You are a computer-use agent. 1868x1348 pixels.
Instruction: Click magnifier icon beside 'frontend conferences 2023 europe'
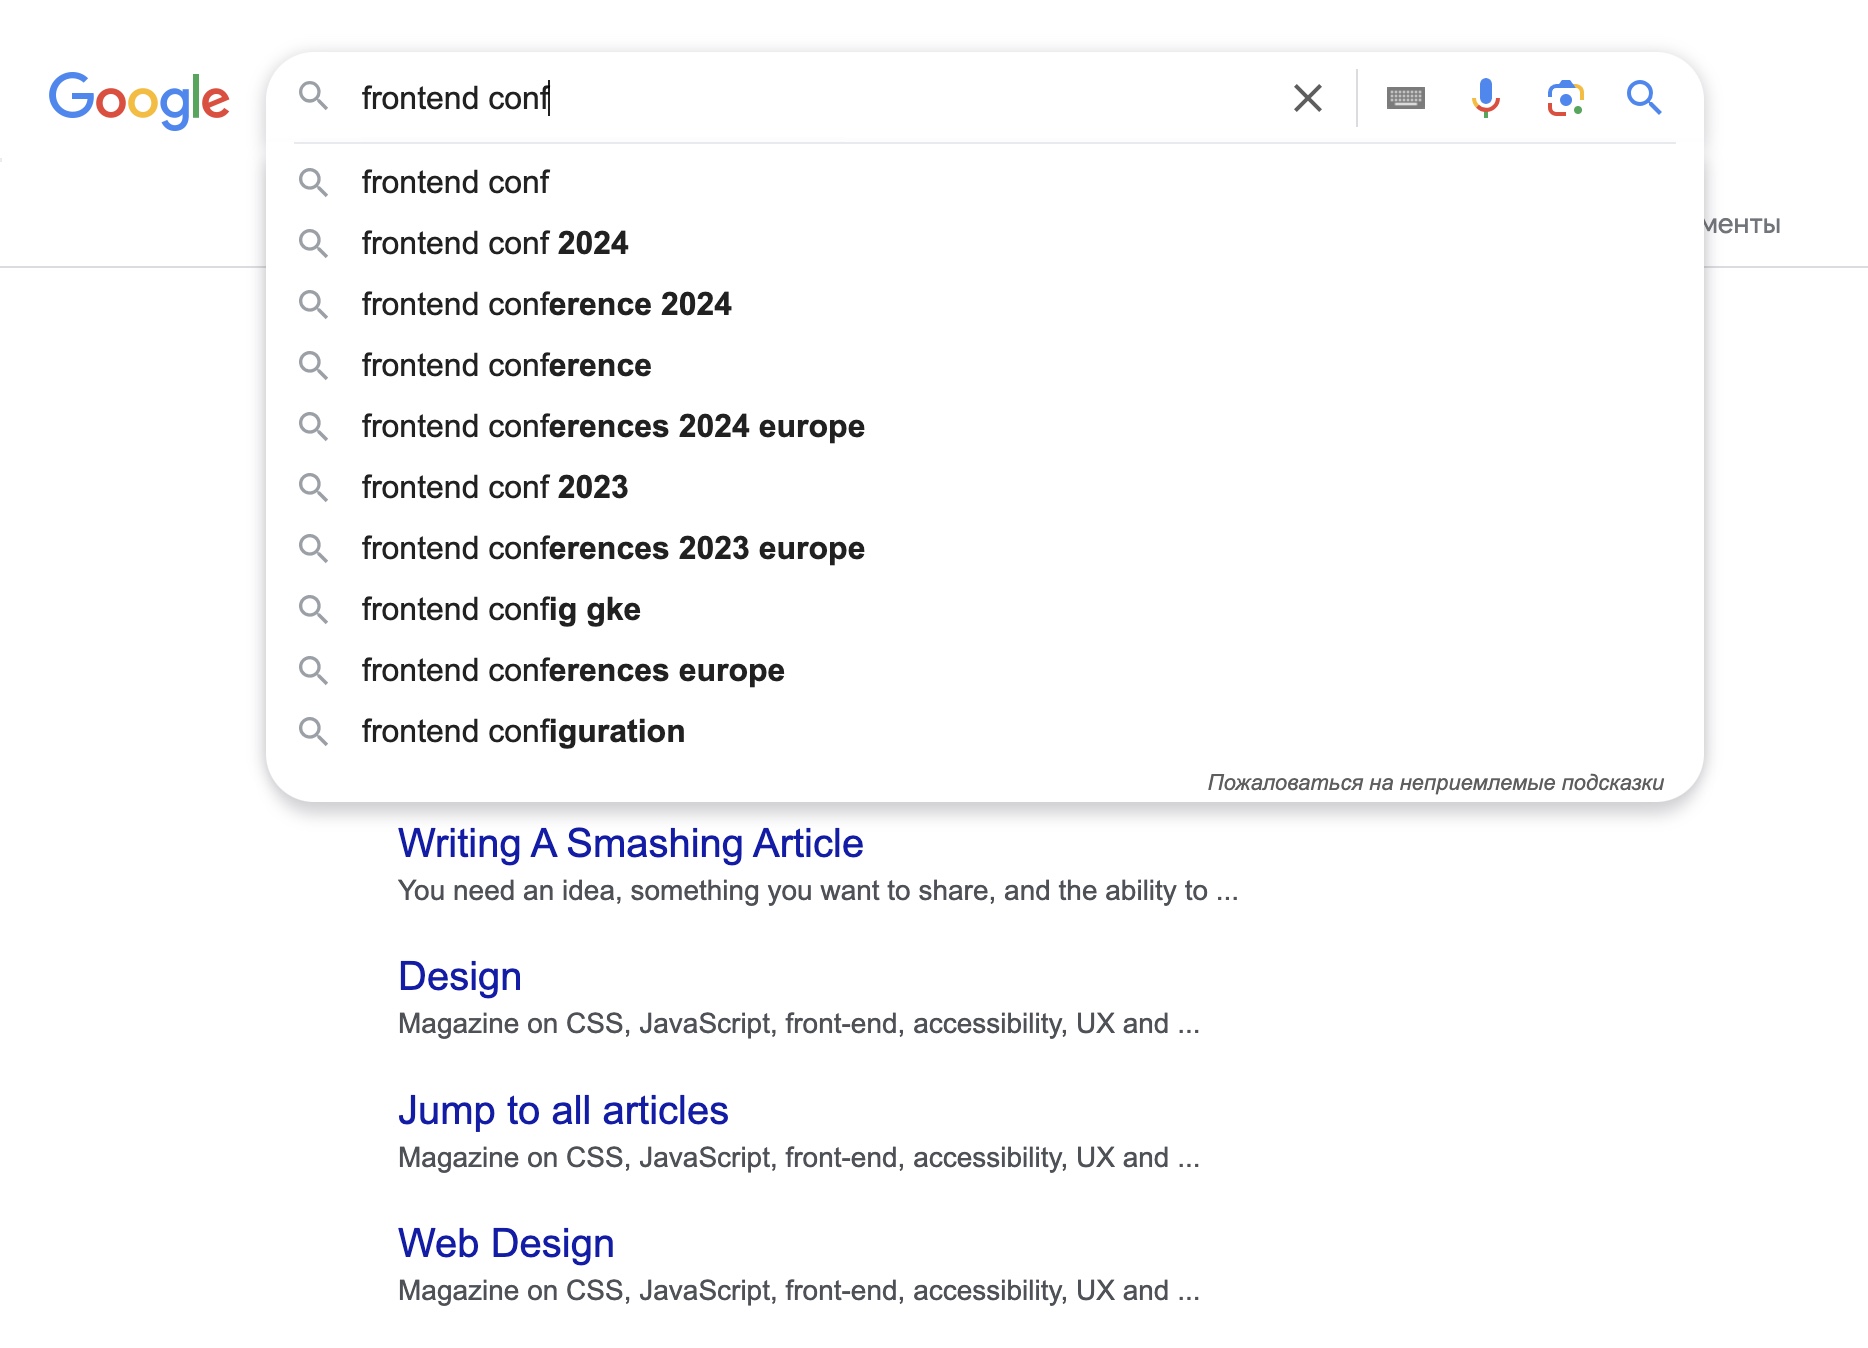pyautogui.click(x=313, y=548)
